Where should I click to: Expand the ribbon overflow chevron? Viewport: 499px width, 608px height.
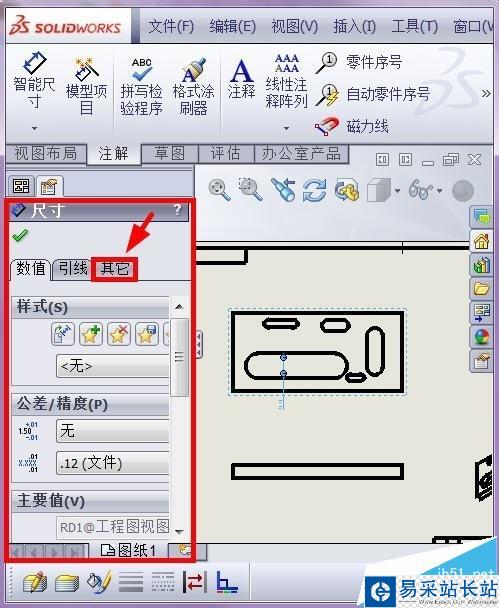click(x=486, y=93)
